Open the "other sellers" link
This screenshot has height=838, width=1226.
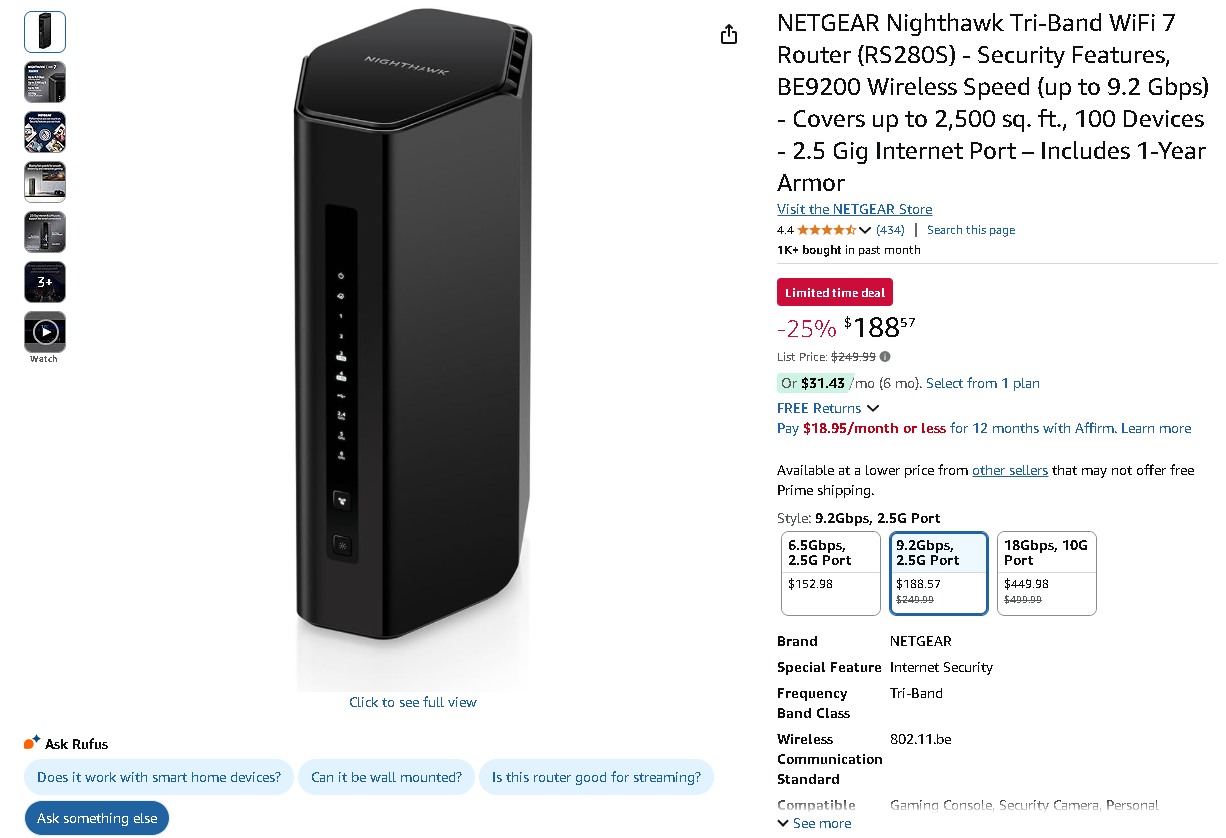tap(1009, 470)
